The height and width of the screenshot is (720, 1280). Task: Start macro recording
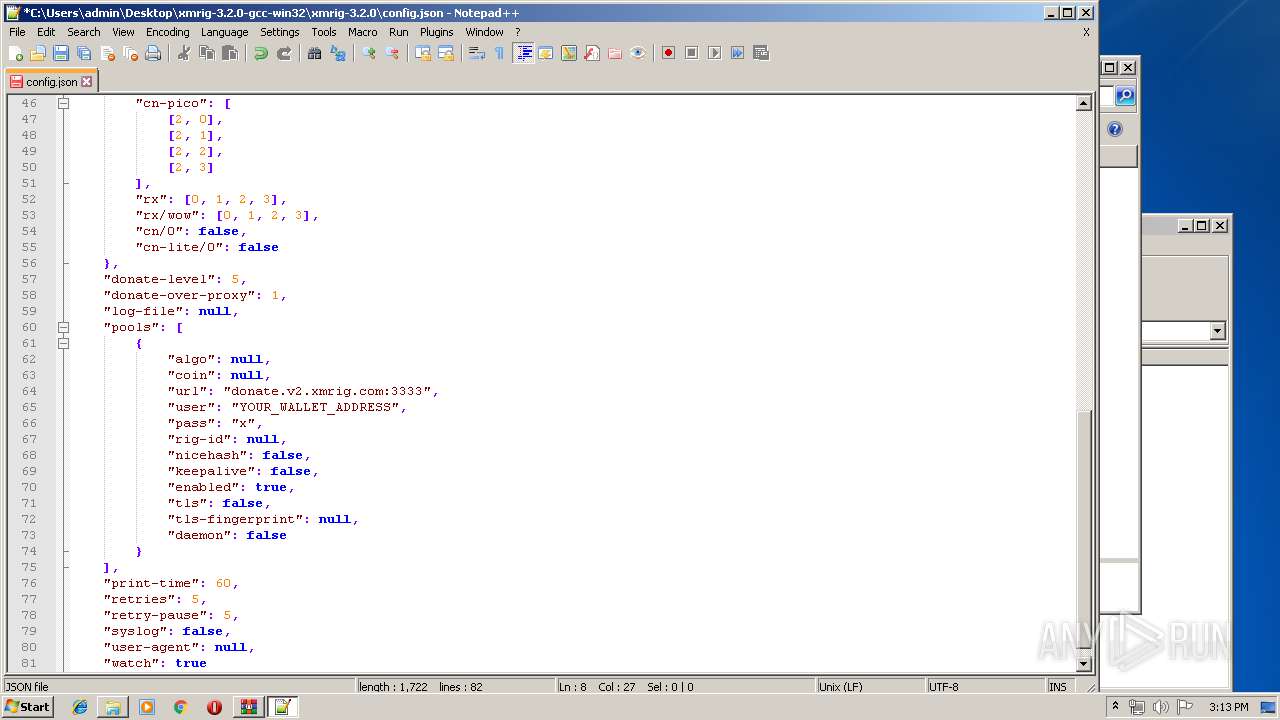point(668,53)
